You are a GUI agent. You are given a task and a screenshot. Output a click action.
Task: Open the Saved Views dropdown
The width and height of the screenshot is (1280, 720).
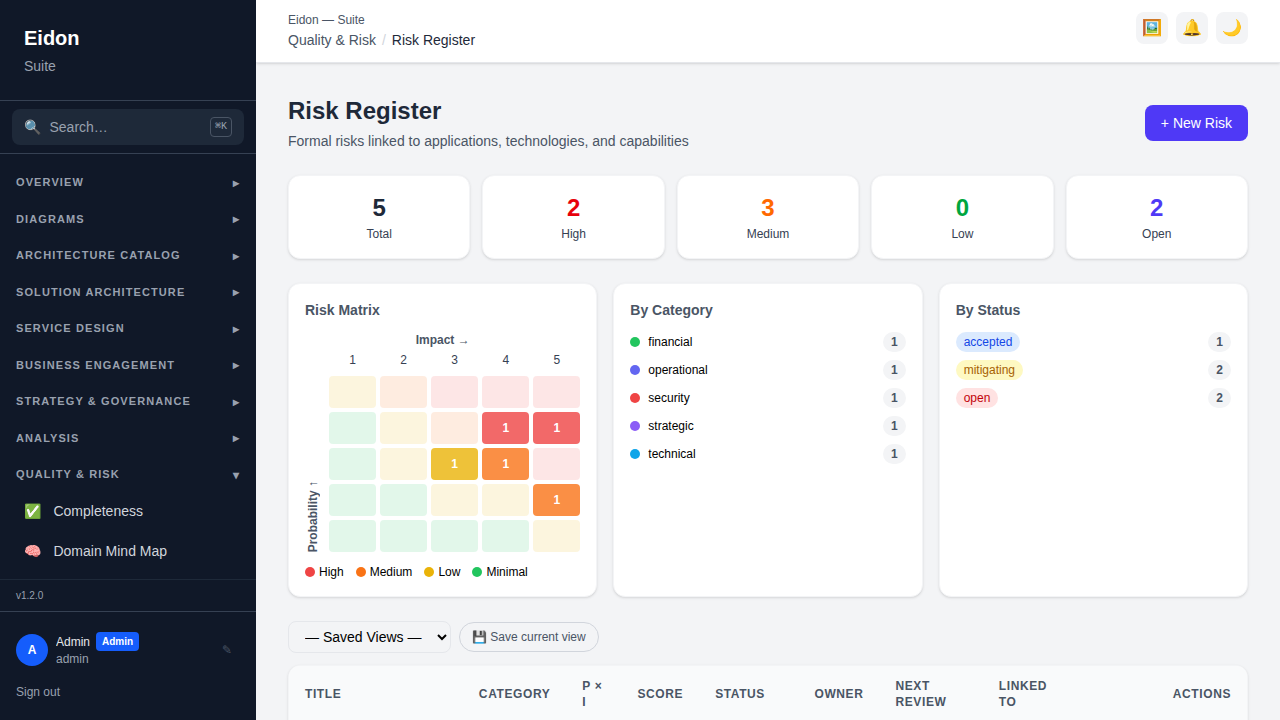coord(369,637)
